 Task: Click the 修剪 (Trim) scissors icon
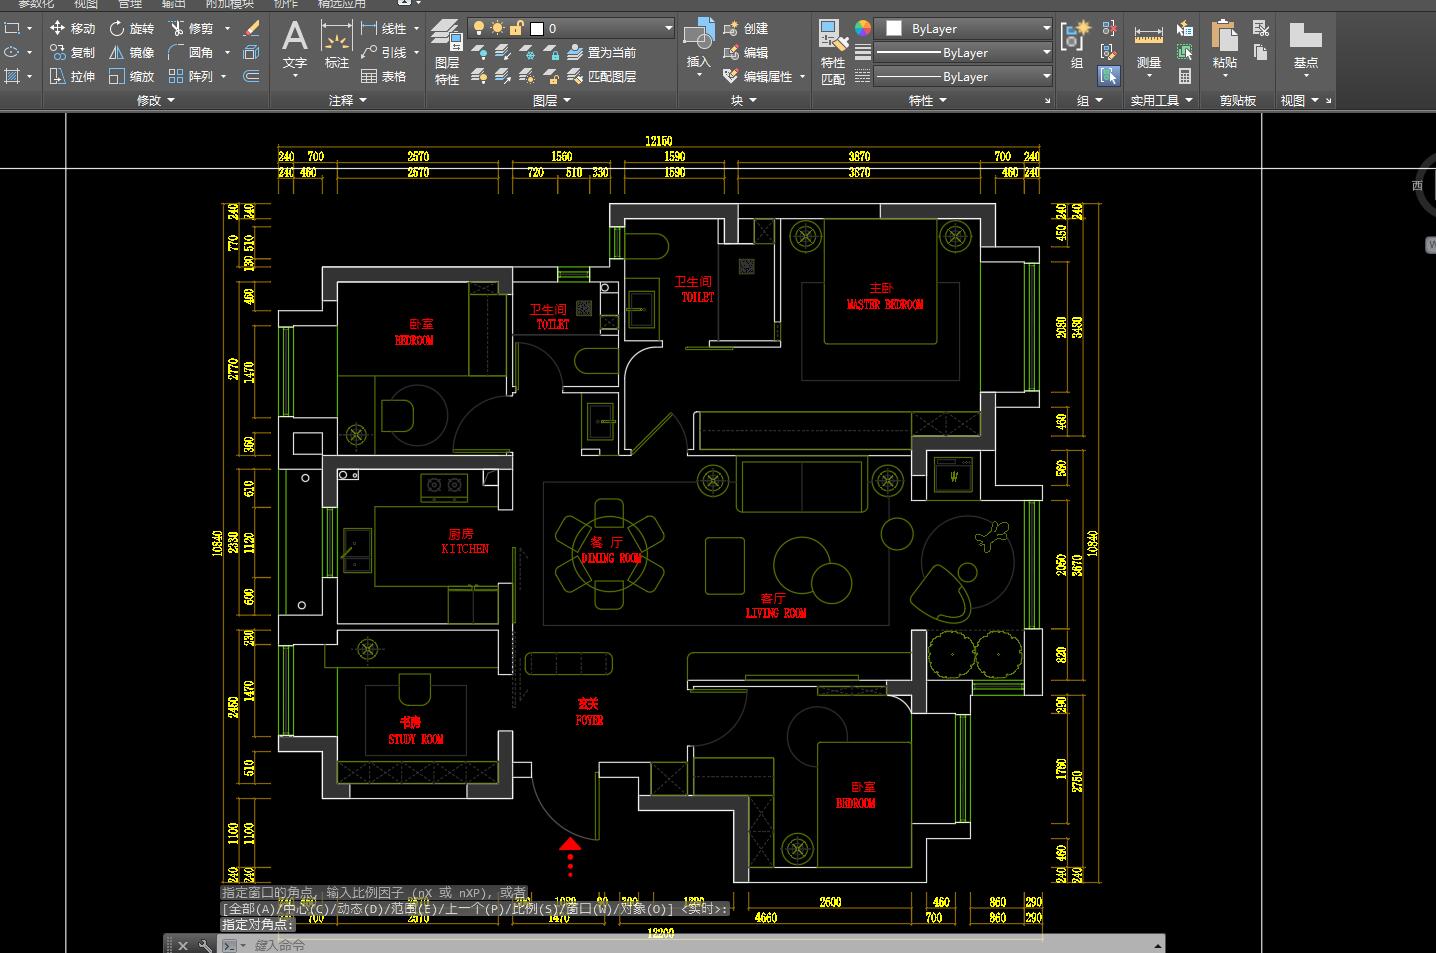tap(177, 28)
